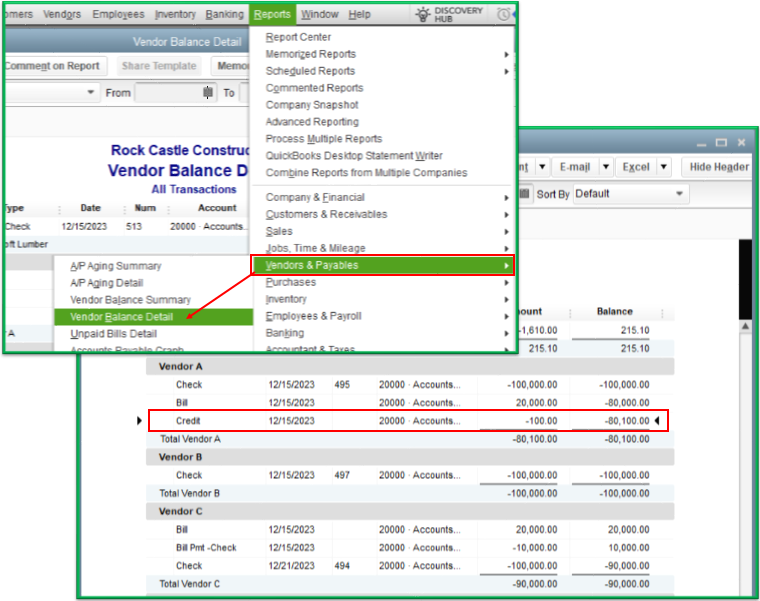The image size is (760, 601).
Task: Click the calendar icon beside Sort By
Action: tap(524, 194)
